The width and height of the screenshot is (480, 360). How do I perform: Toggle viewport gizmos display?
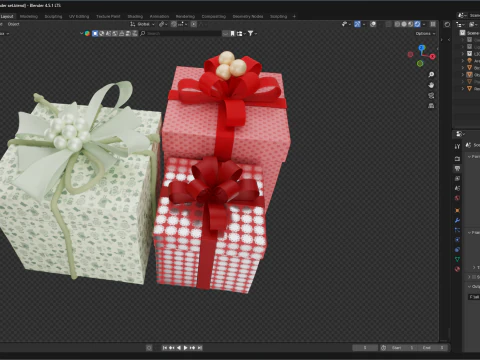[x=357, y=24]
